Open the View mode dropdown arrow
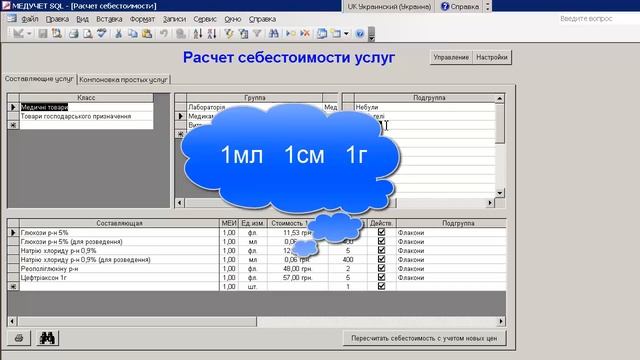The width and height of the screenshot is (640, 360). 29,33
